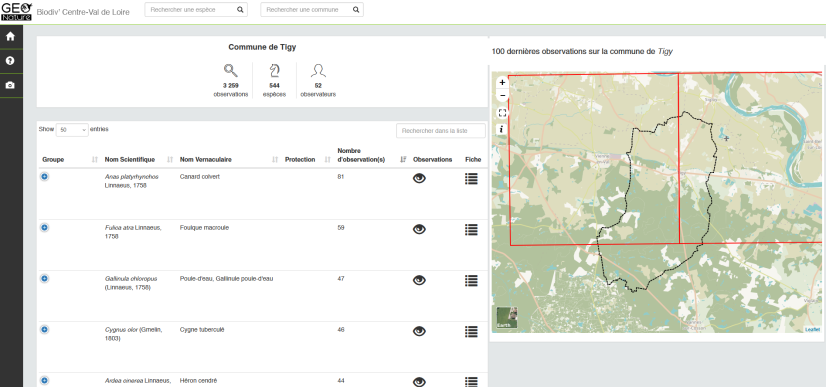The height and width of the screenshot is (387, 826).
Task: Open the Show entries count dropdown
Action: pos(72,130)
